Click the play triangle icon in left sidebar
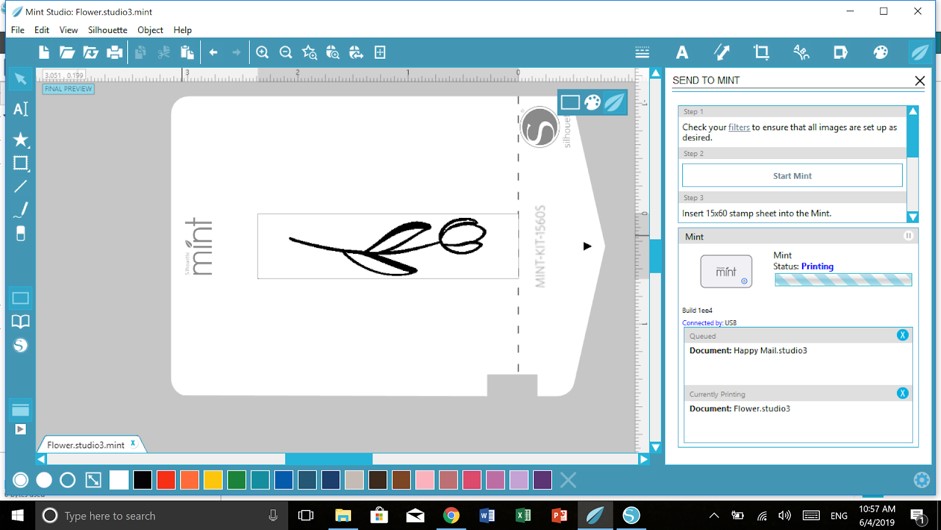This screenshot has width=941, height=530. click(20, 430)
